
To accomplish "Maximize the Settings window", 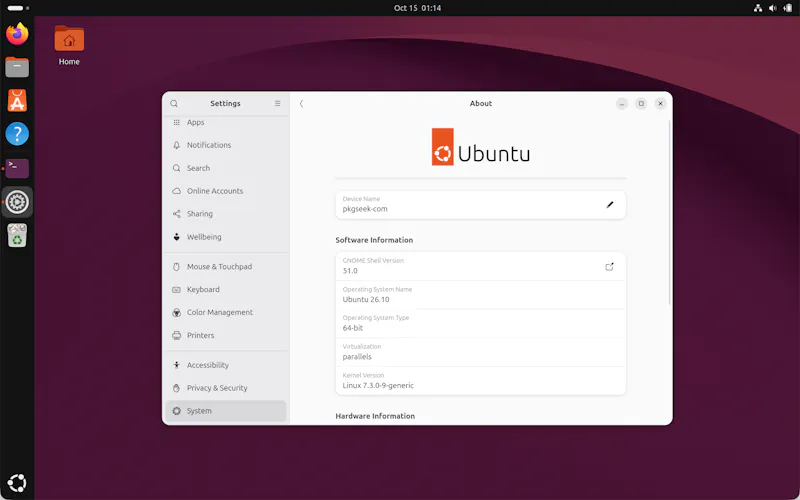I will tap(641, 104).
